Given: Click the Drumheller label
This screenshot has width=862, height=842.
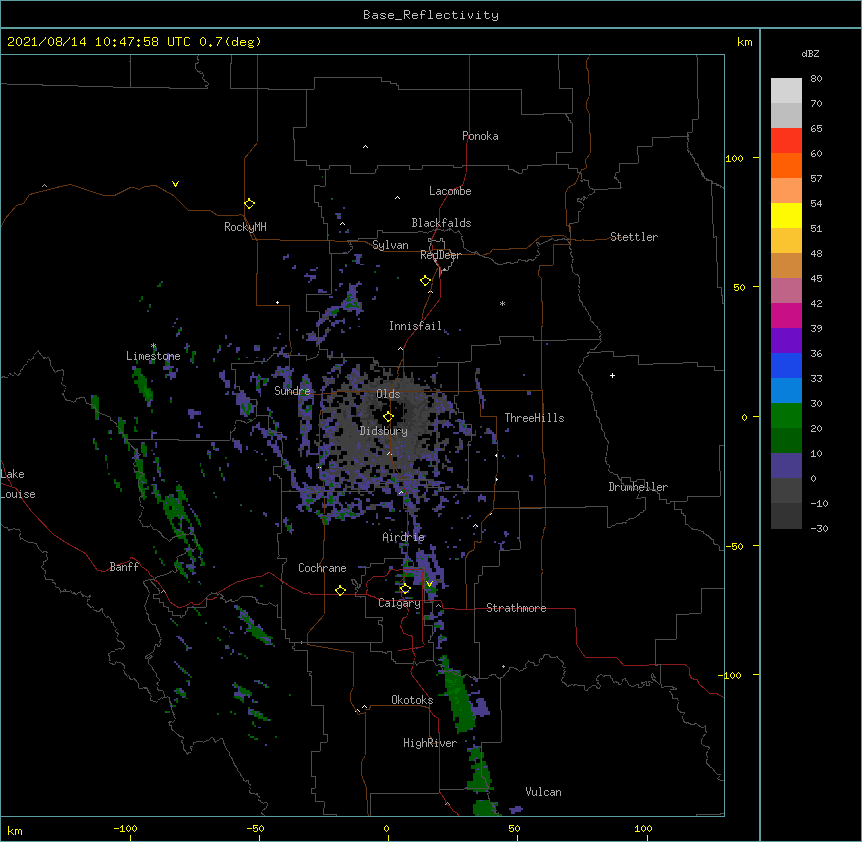Looking at the screenshot, I should click(638, 487).
